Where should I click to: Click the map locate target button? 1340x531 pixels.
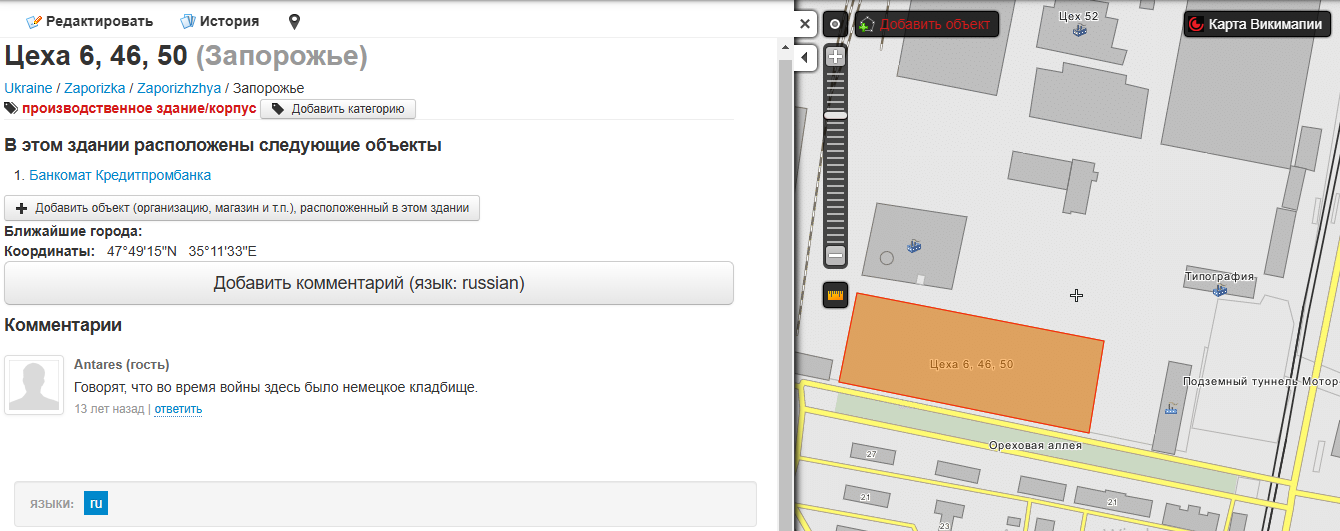[x=835, y=24]
